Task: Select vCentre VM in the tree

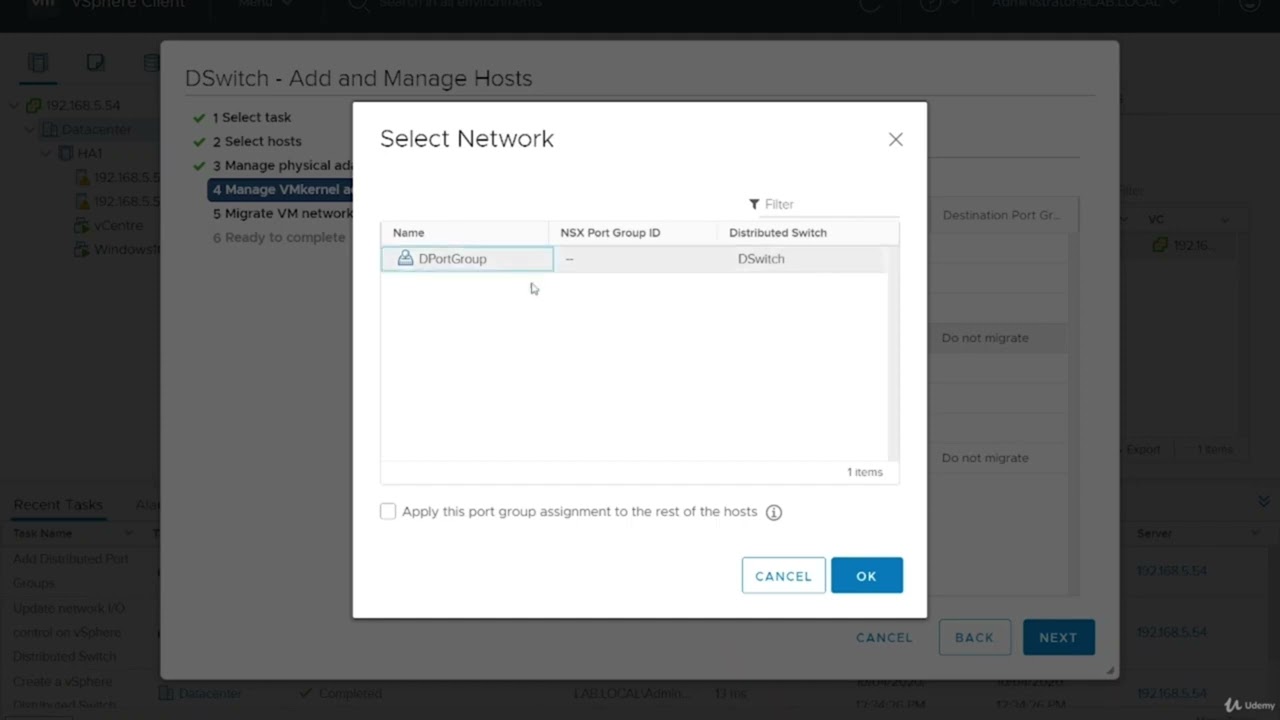Action: pyautogui.click(x=118, y=225)
